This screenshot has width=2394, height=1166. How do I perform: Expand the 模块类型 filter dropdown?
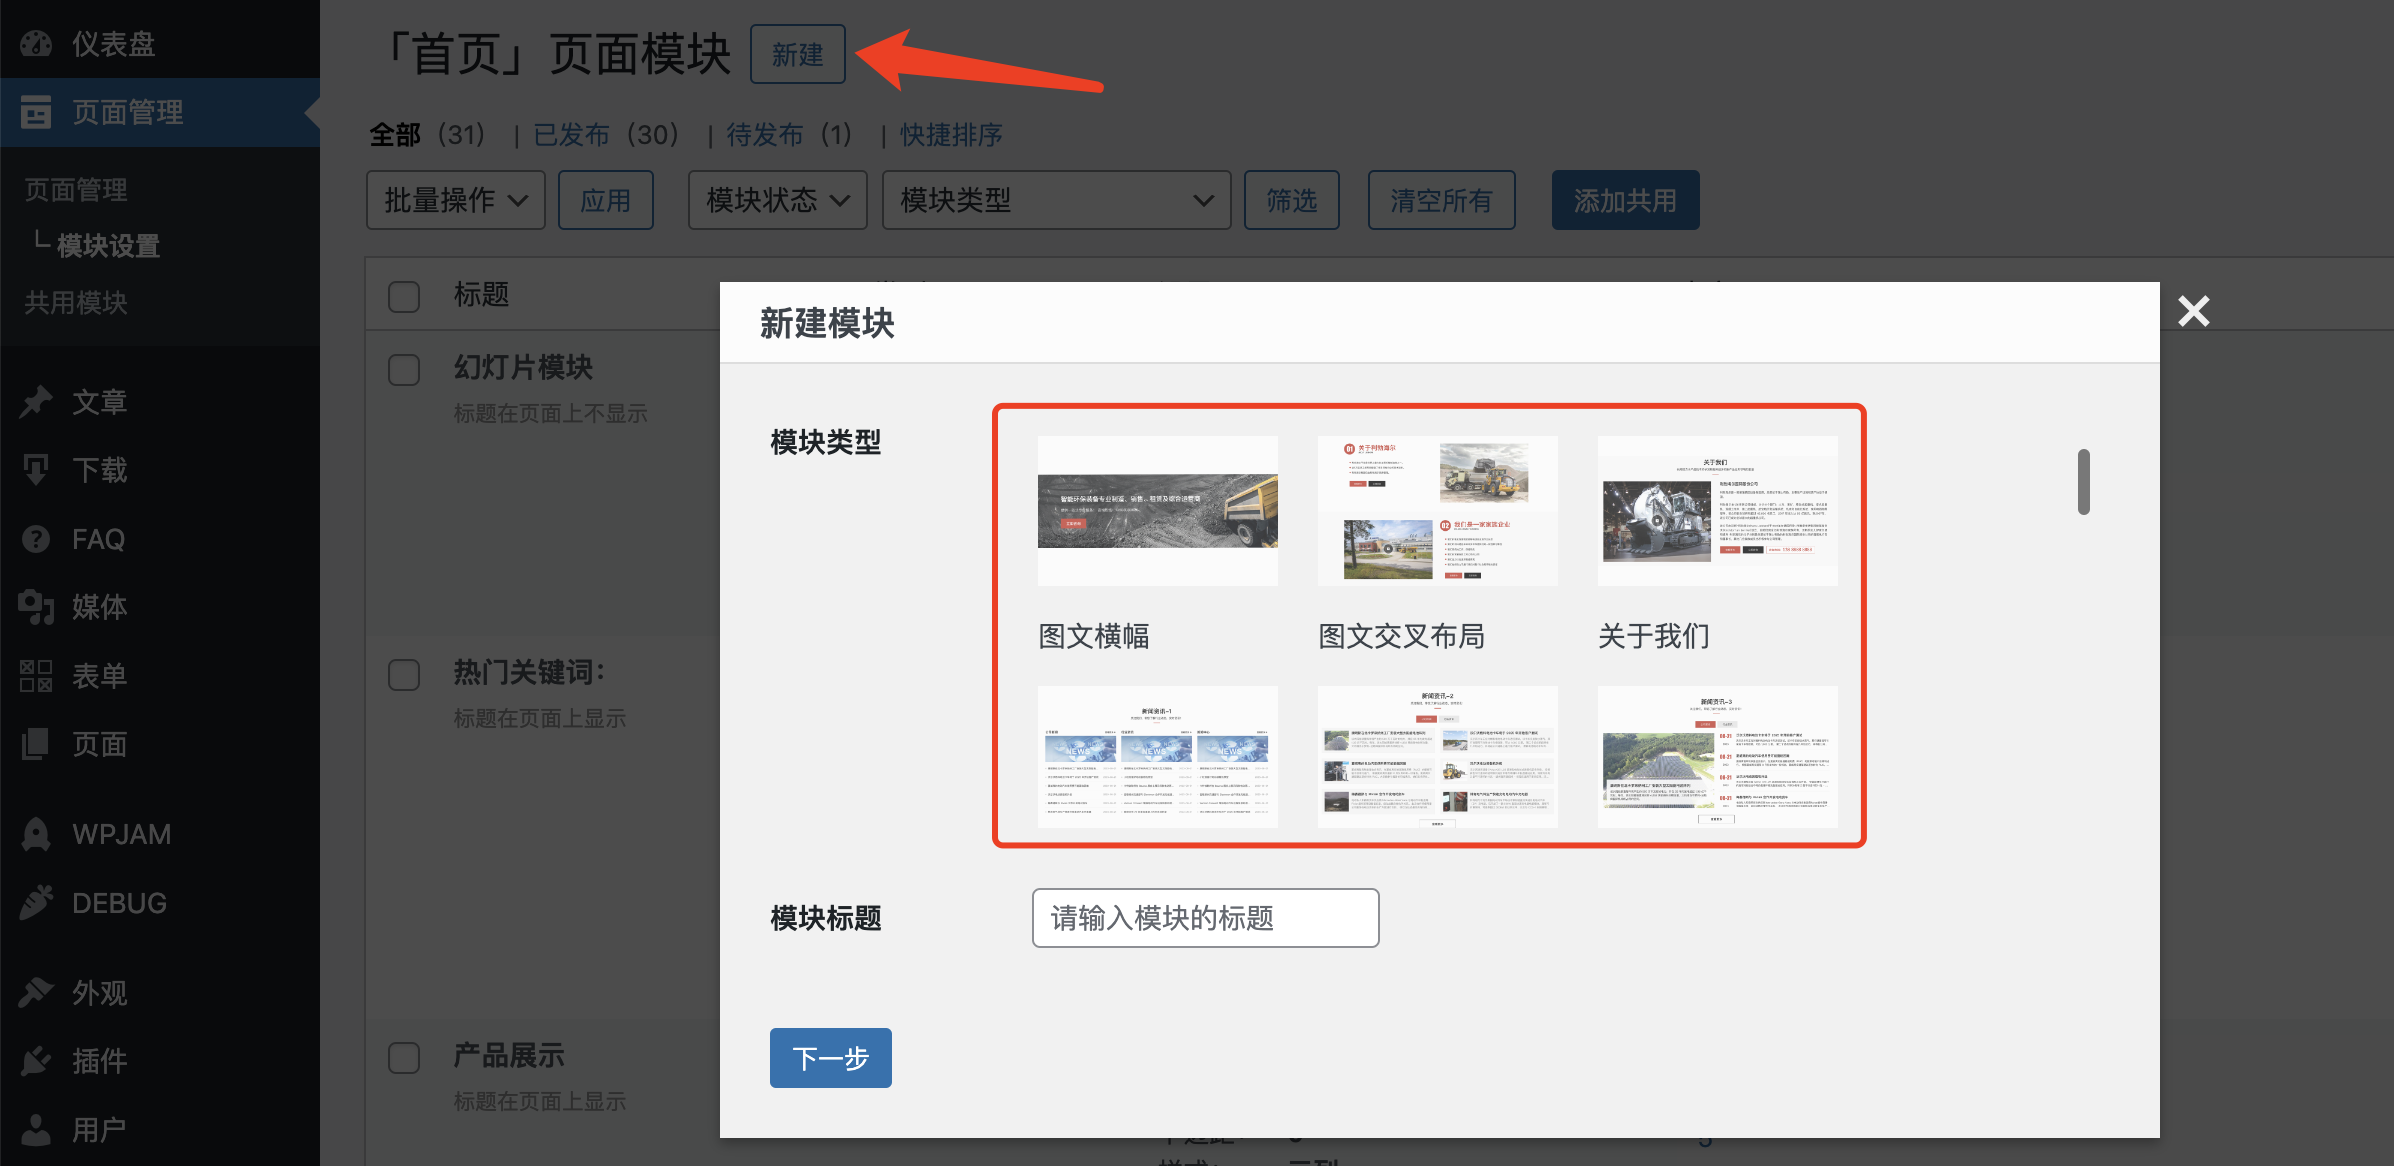pos(1056,200)
